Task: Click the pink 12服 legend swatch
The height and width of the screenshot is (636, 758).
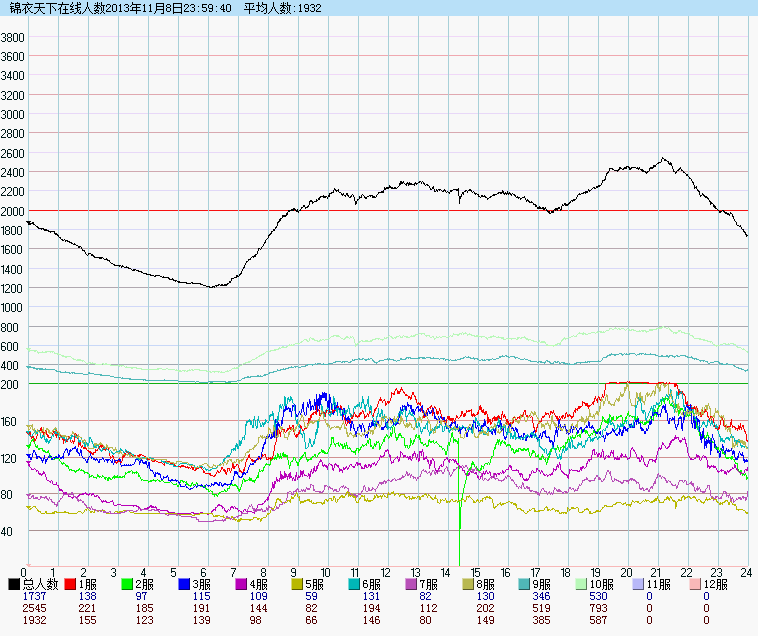Action: [695, 583]
